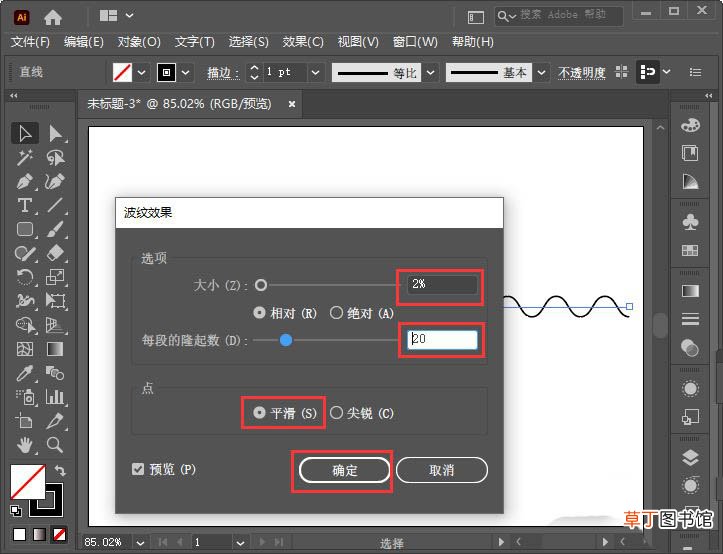Select the Line Segment tool
Viewport: 723px width, 554px height.
click(55, 206)
